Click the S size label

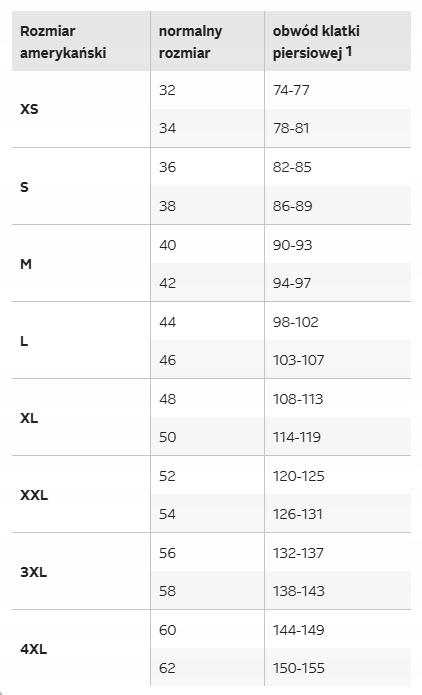tap(24, 187)
